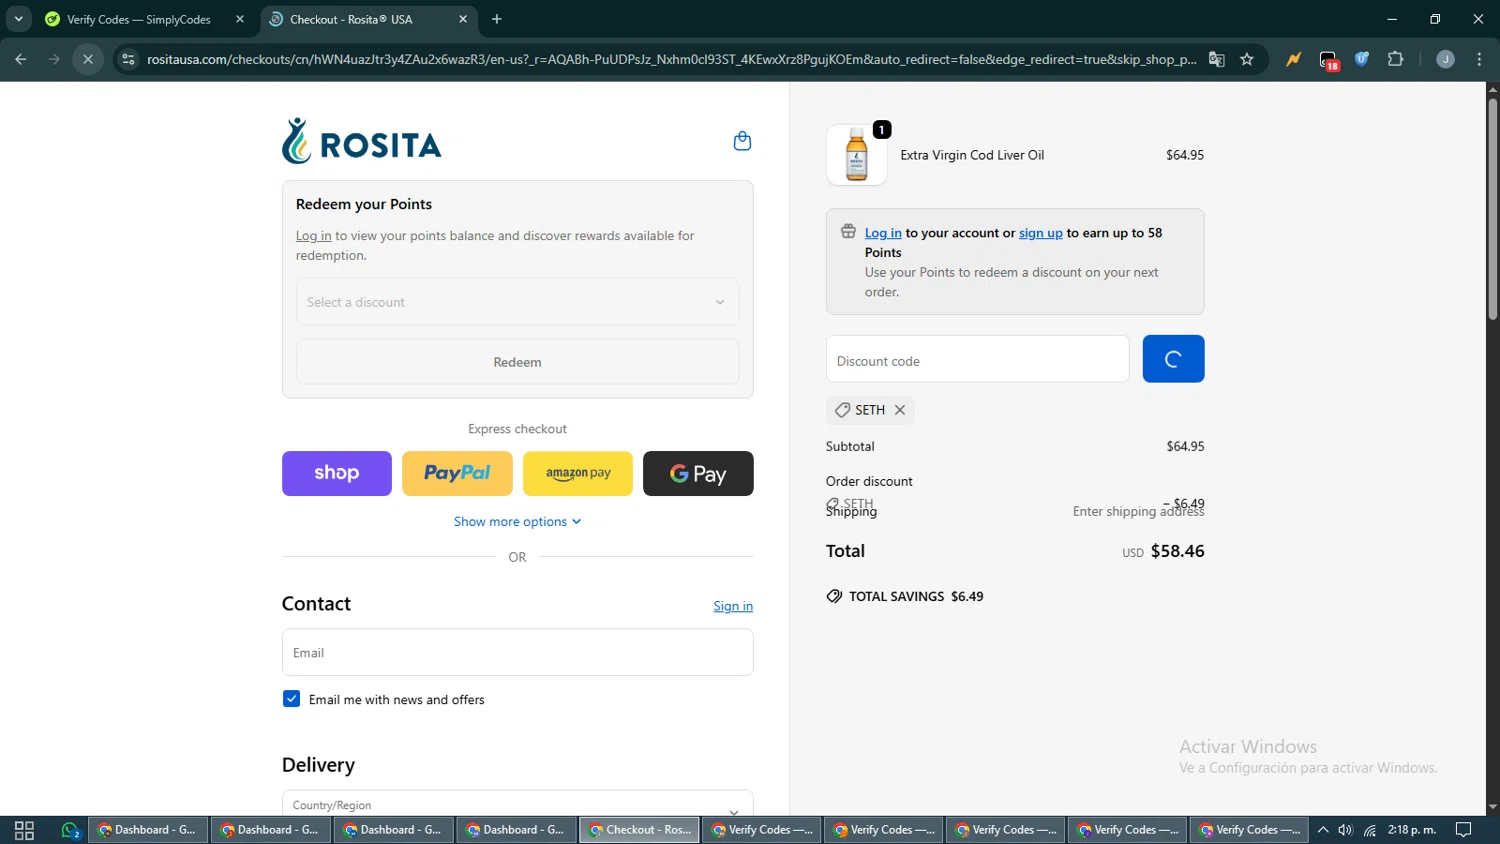This screenshot has width=1500, height=844.
Task: Open the Country/Region dropdown
Action: 517,805
